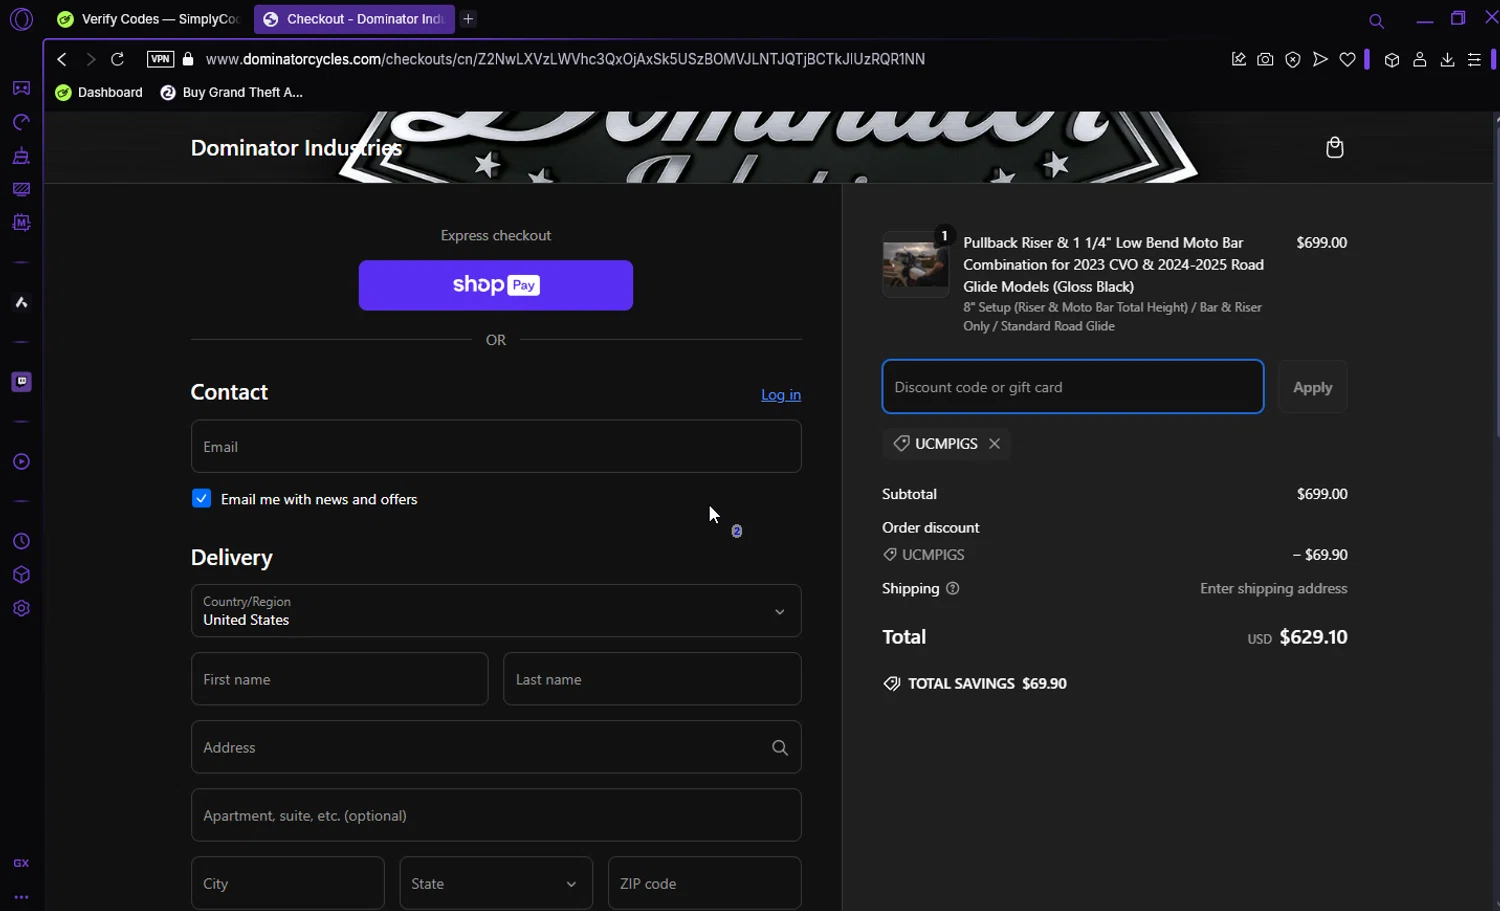This screenshot has width=1500, height=911.
Task: Take a snapshot with camera icon
Action: [x=1265, y=59]
